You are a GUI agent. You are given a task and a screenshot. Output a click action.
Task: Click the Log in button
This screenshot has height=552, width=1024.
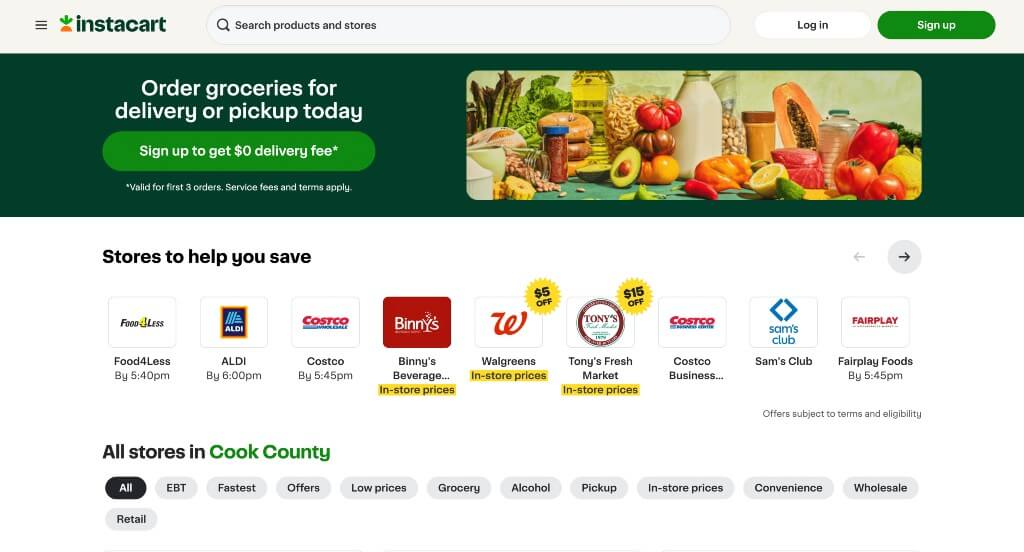812,25
